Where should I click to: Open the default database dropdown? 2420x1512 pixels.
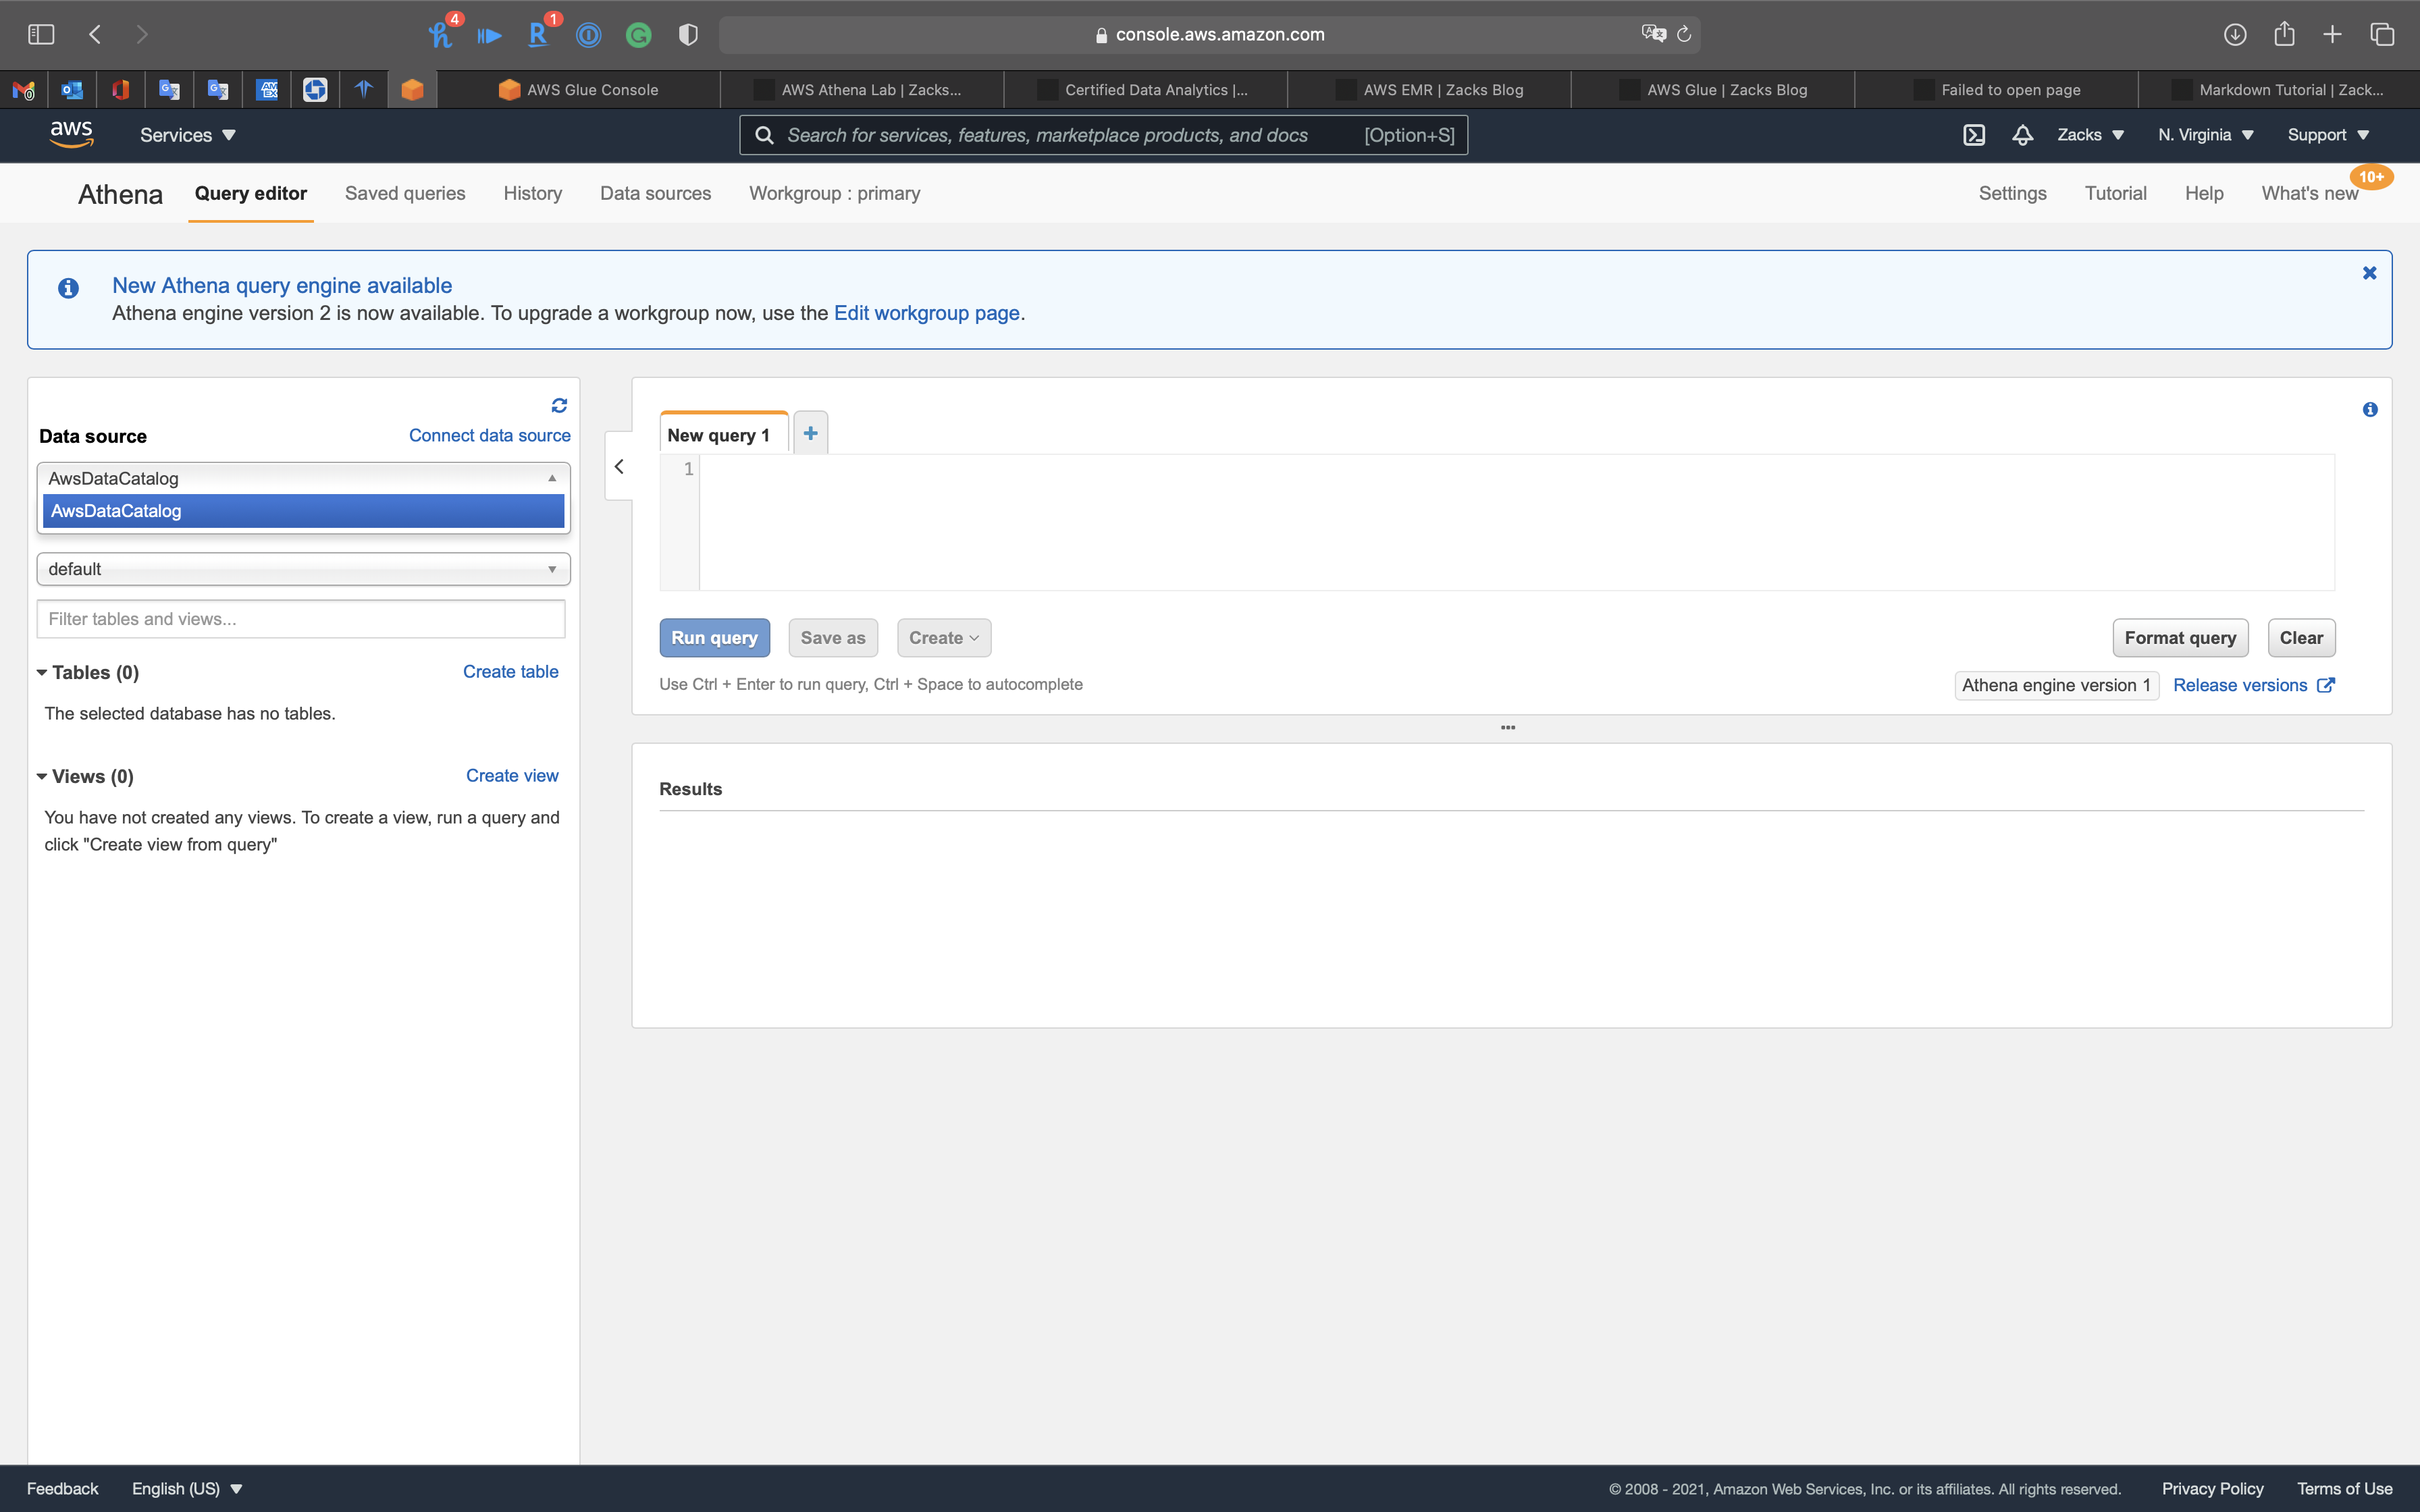click(303, 569)
